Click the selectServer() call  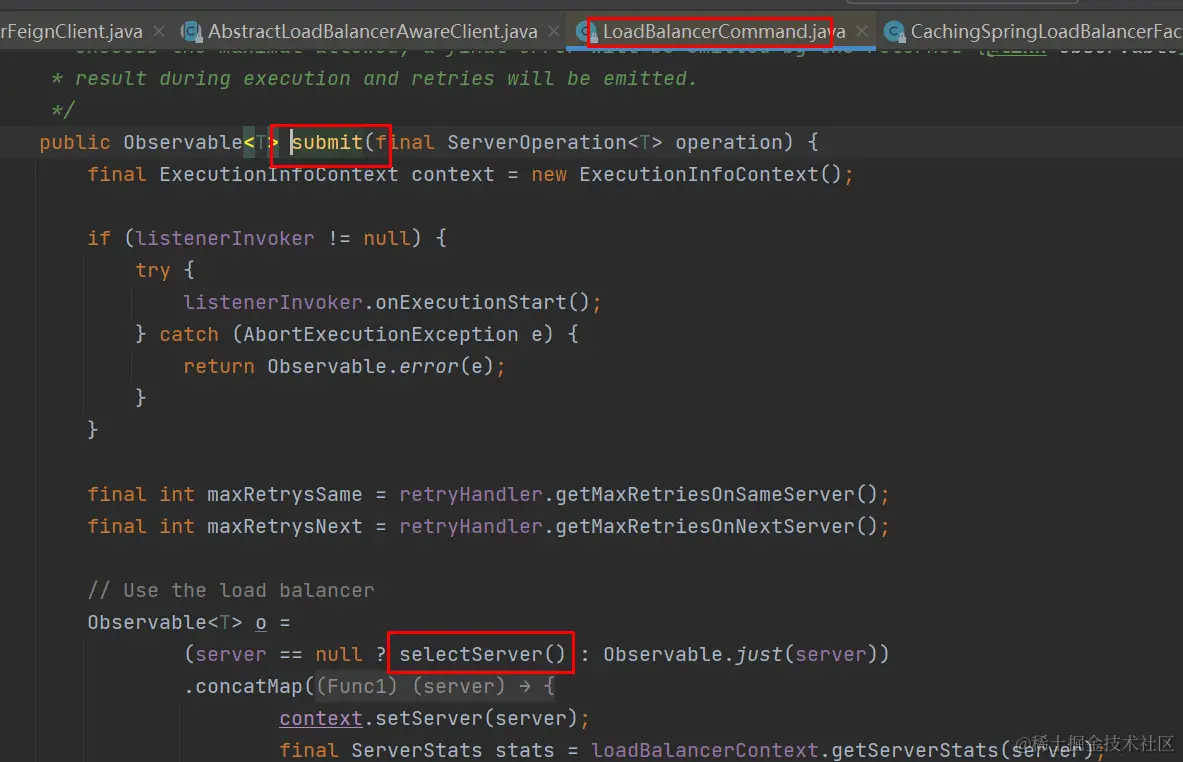482,654
